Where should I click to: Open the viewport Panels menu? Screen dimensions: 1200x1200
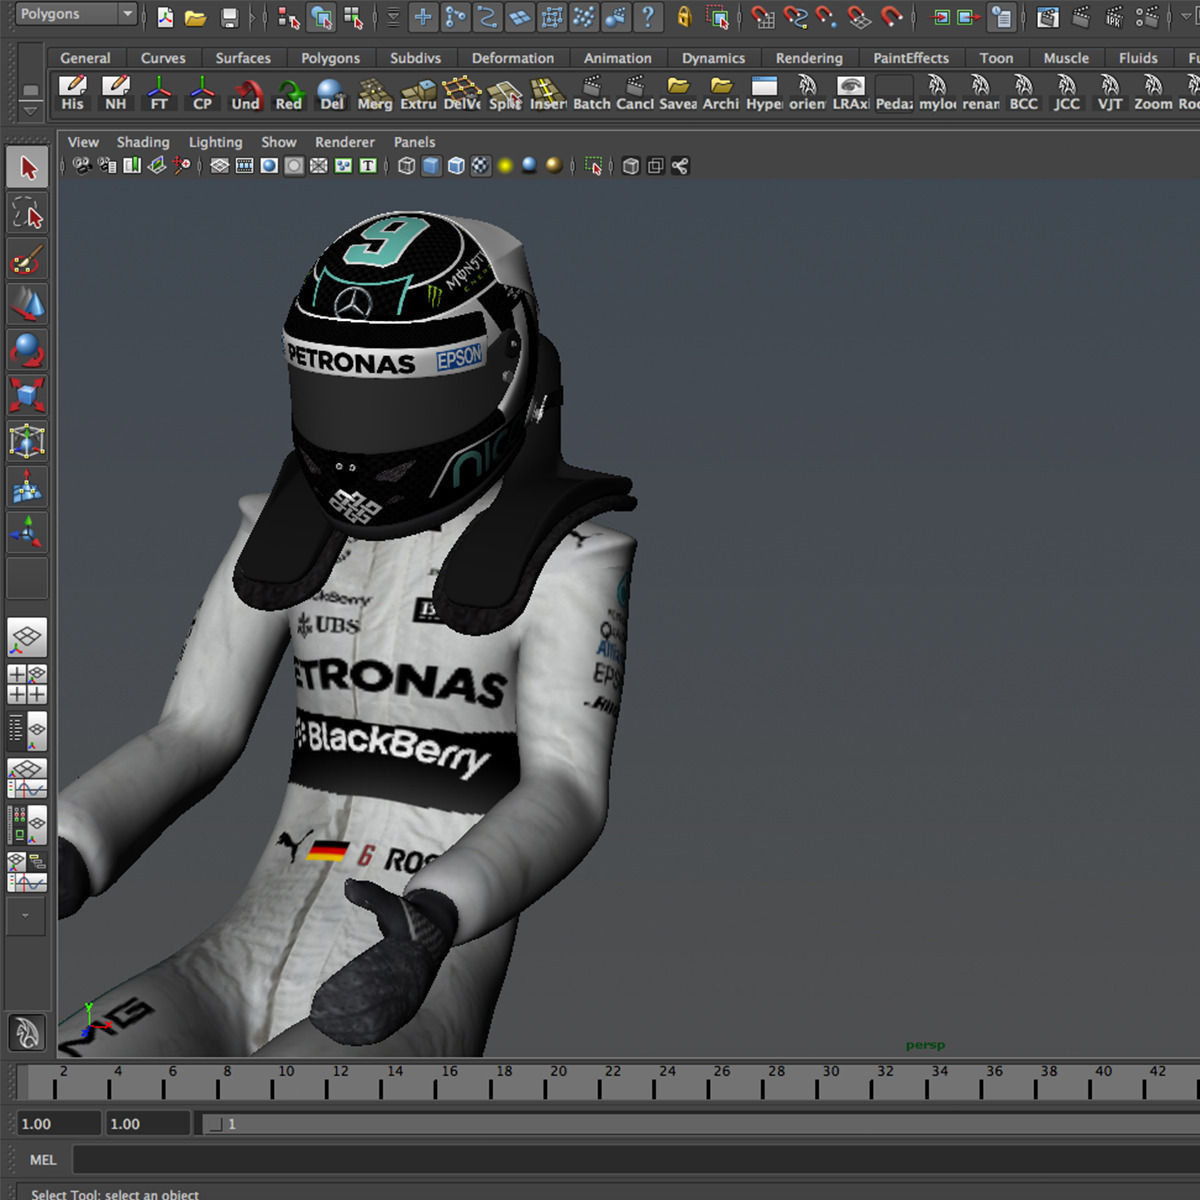415,142
